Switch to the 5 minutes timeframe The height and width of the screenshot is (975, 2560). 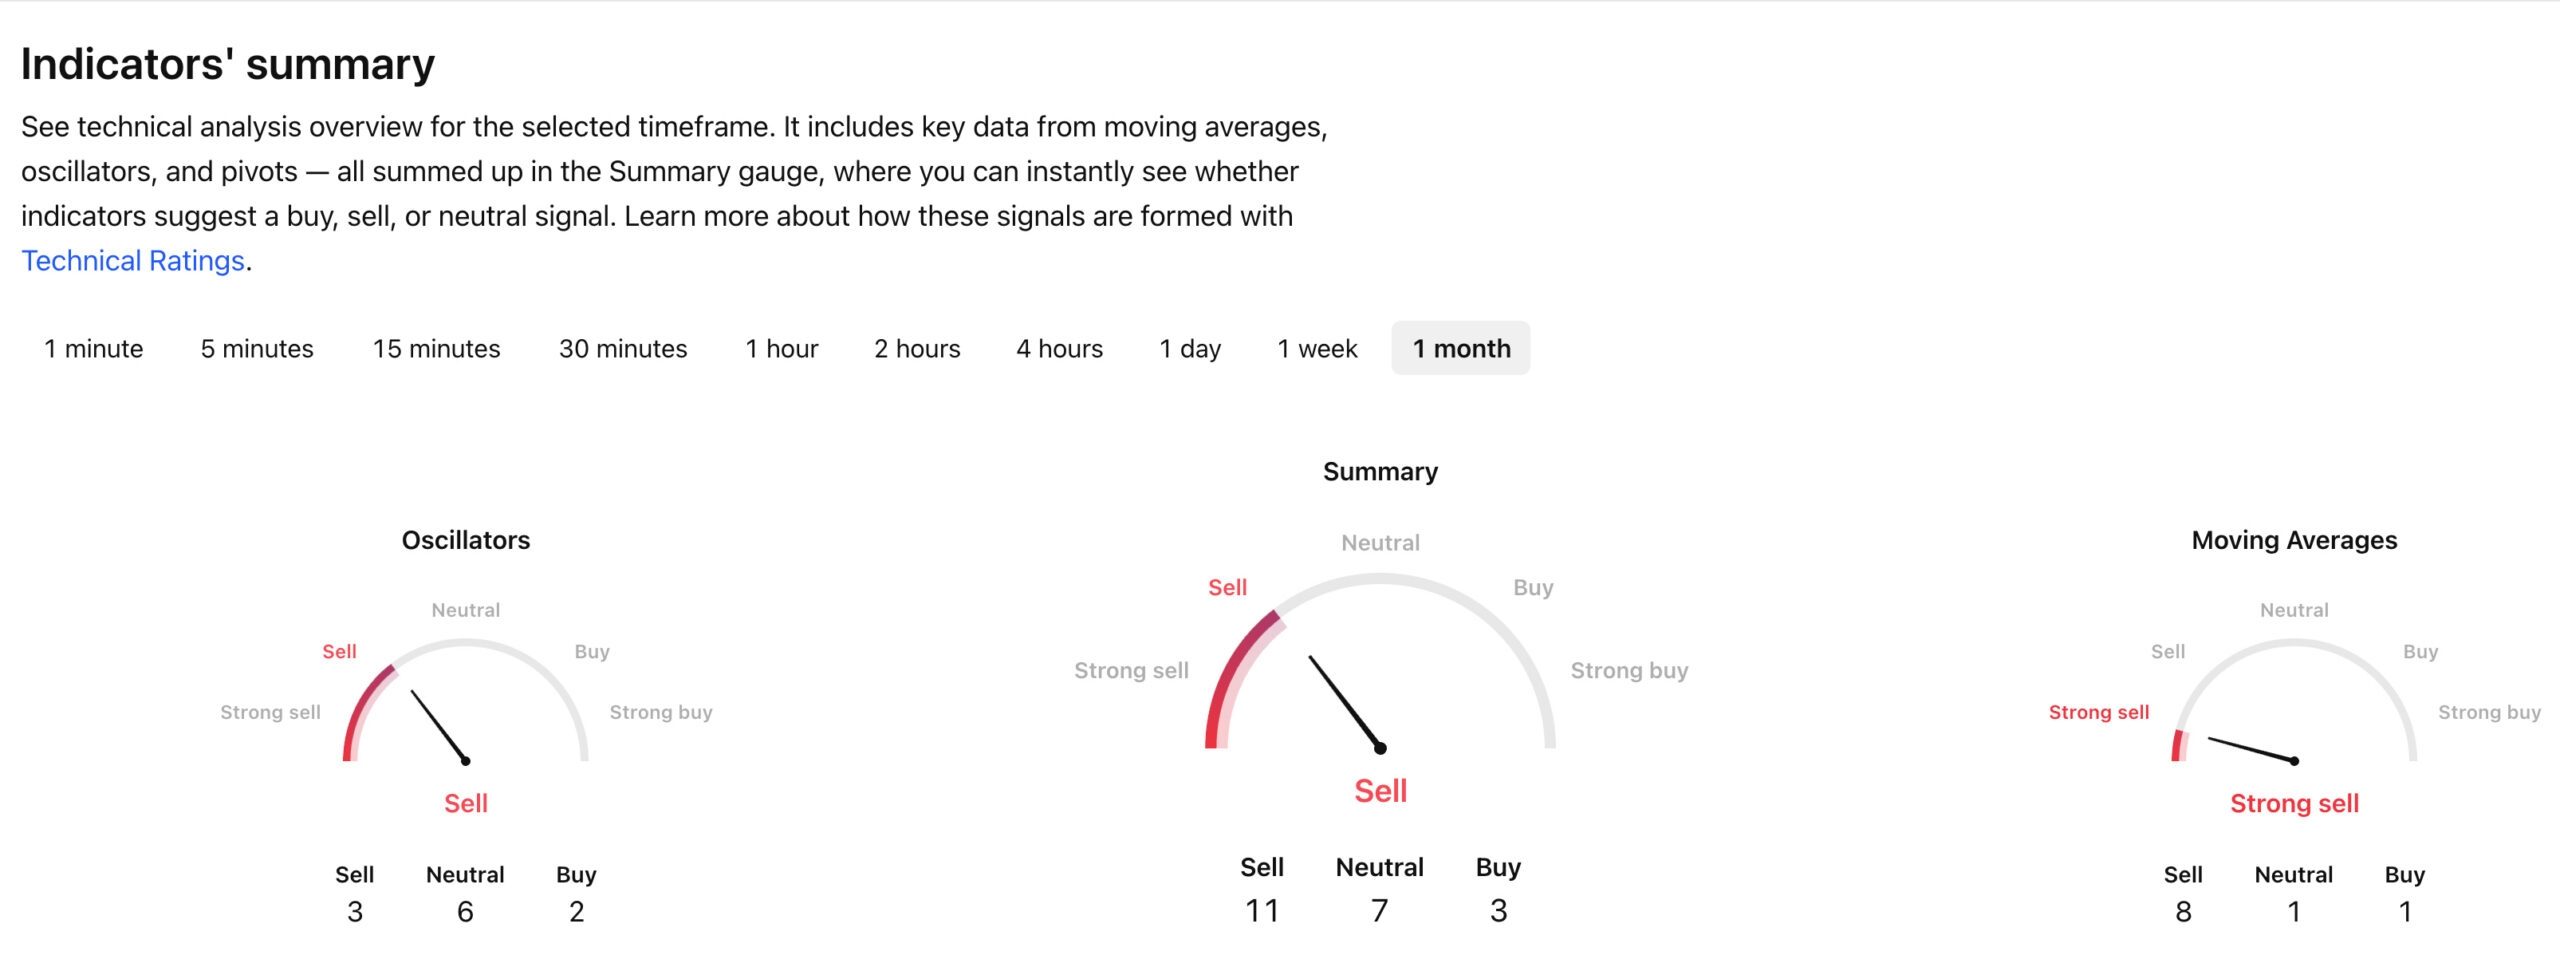tap(257, 348)
